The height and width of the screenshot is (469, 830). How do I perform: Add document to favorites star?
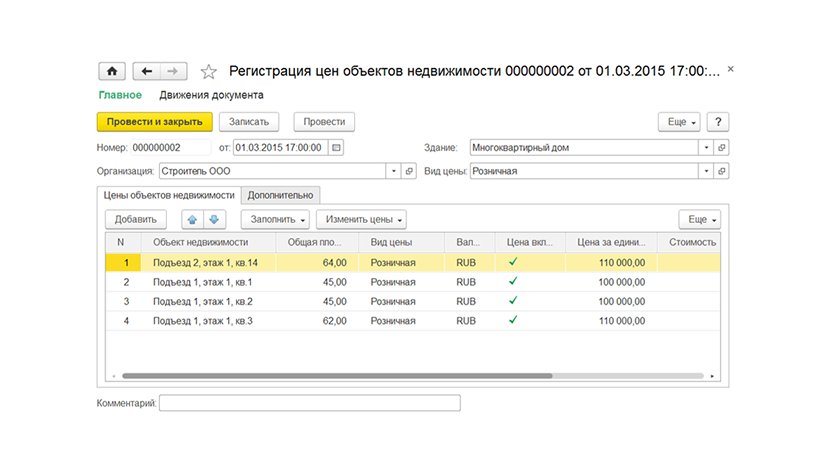[209, 71]
